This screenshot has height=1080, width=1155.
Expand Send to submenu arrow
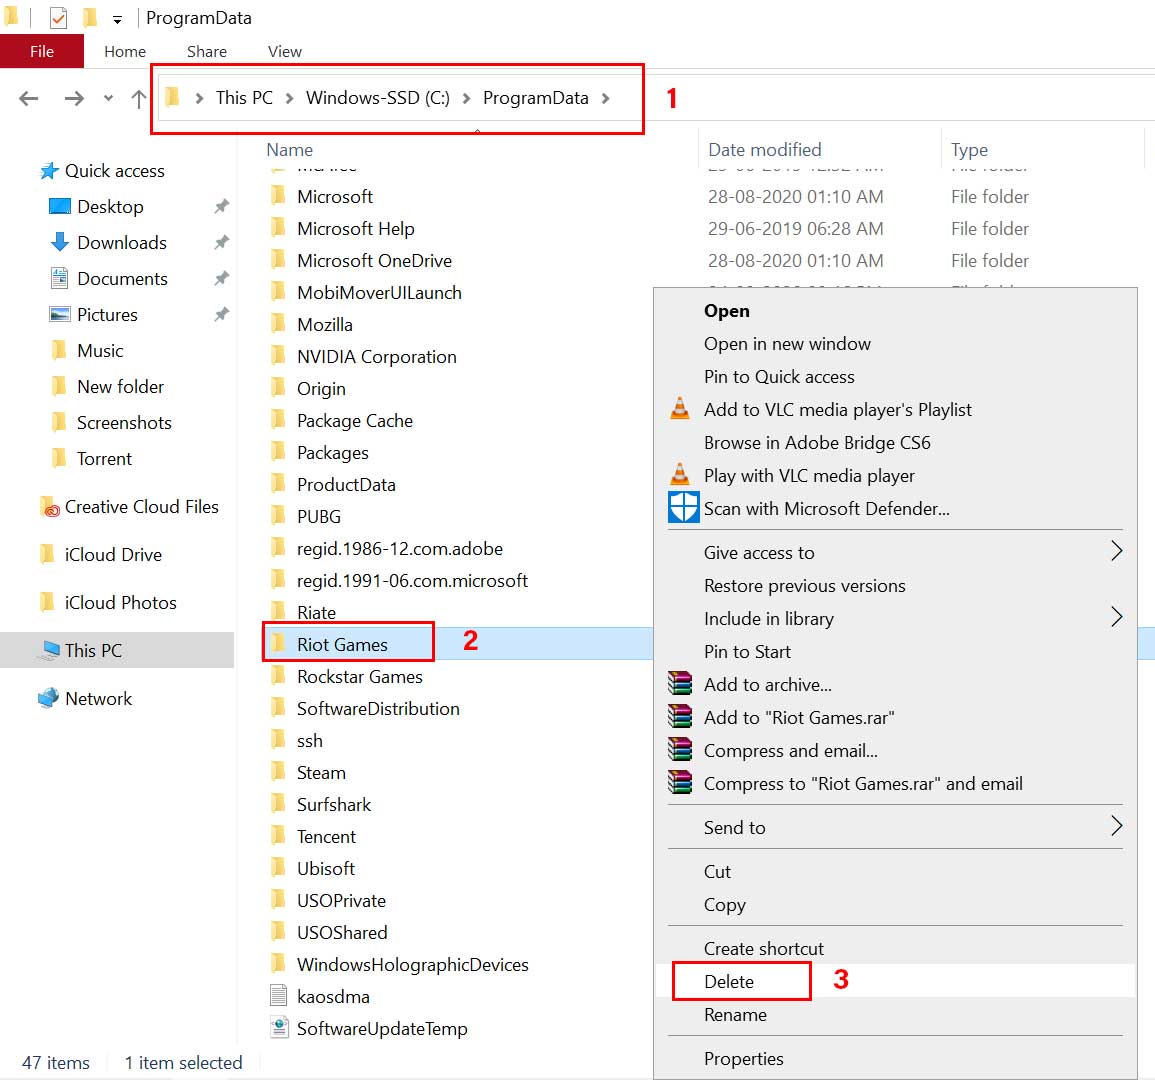[x=1116, y=826]
